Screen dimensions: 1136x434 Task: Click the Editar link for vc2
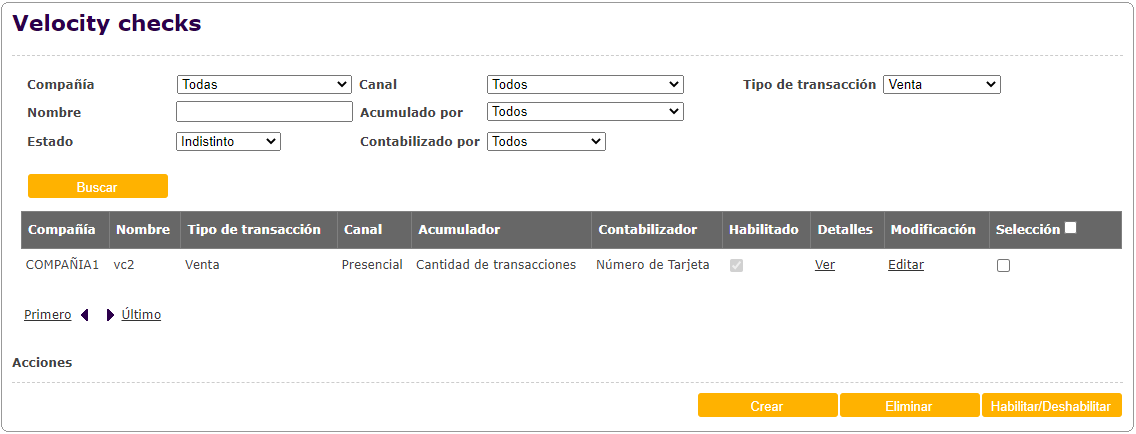click(906, 265)
